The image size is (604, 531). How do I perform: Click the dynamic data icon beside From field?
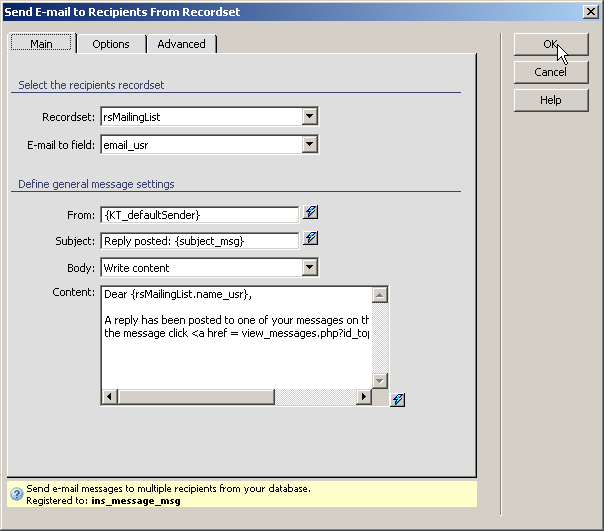click(x=310, y=213)
